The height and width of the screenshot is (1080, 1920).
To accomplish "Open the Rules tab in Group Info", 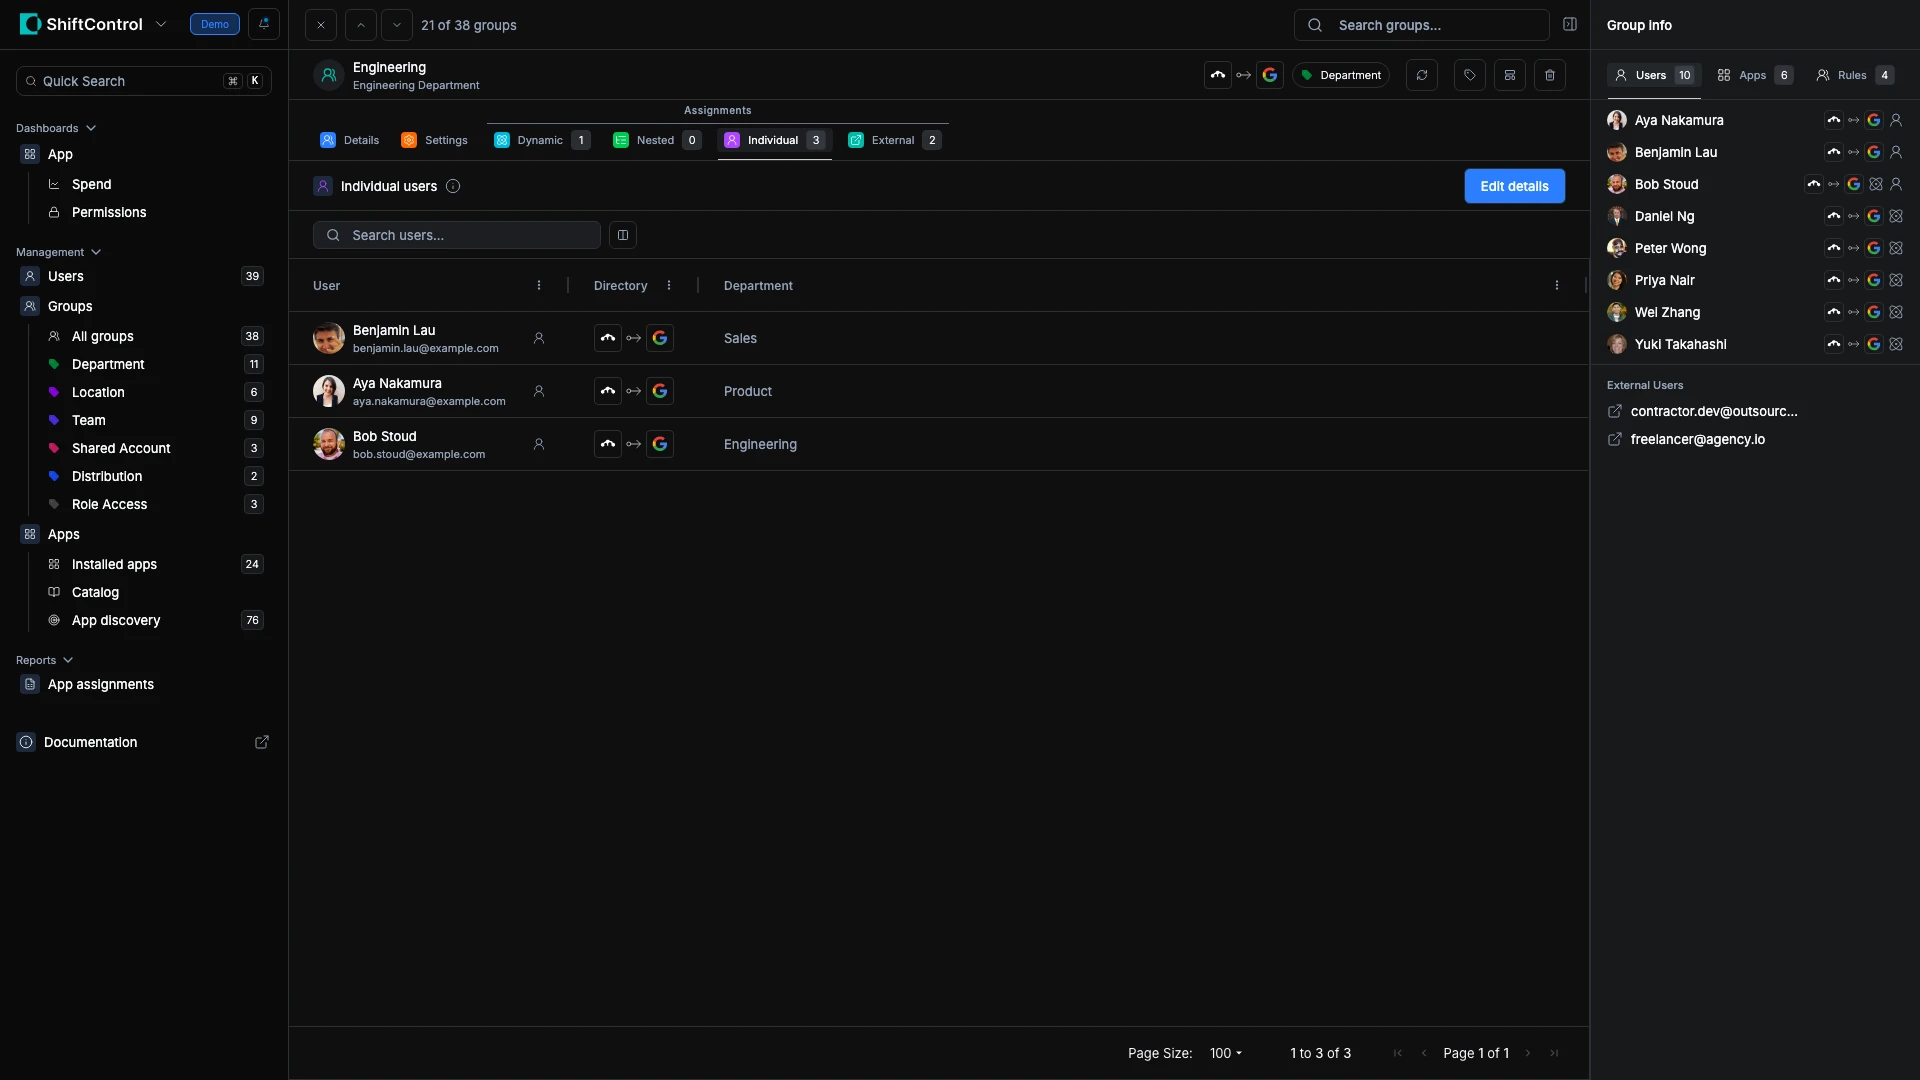I will (x=1853, y=75).
